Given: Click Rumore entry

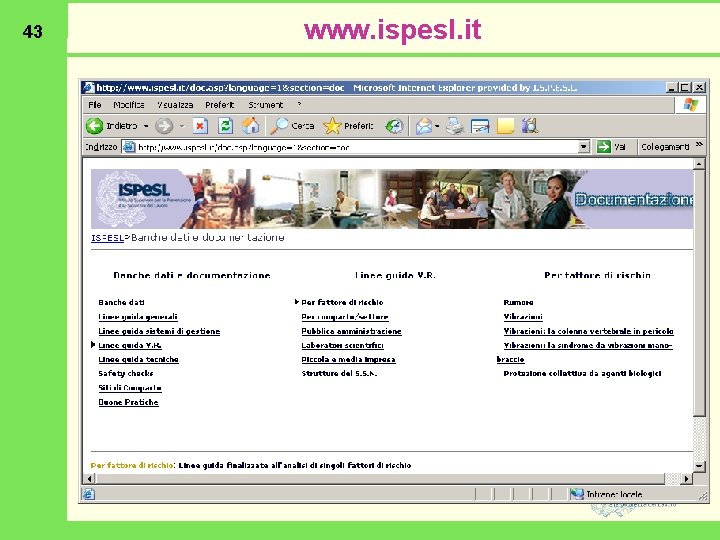Looking at the screenshot, I should pos(518,302).
